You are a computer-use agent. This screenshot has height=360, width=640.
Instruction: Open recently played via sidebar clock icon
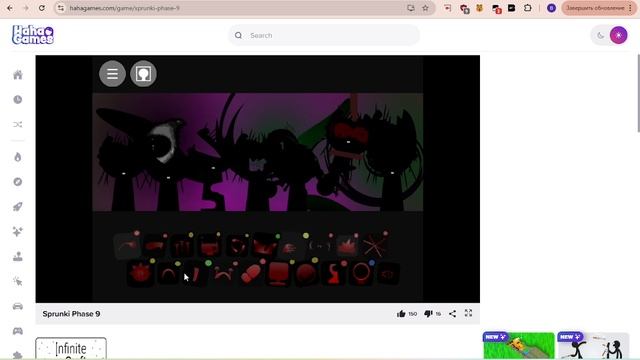coord(18,100)
